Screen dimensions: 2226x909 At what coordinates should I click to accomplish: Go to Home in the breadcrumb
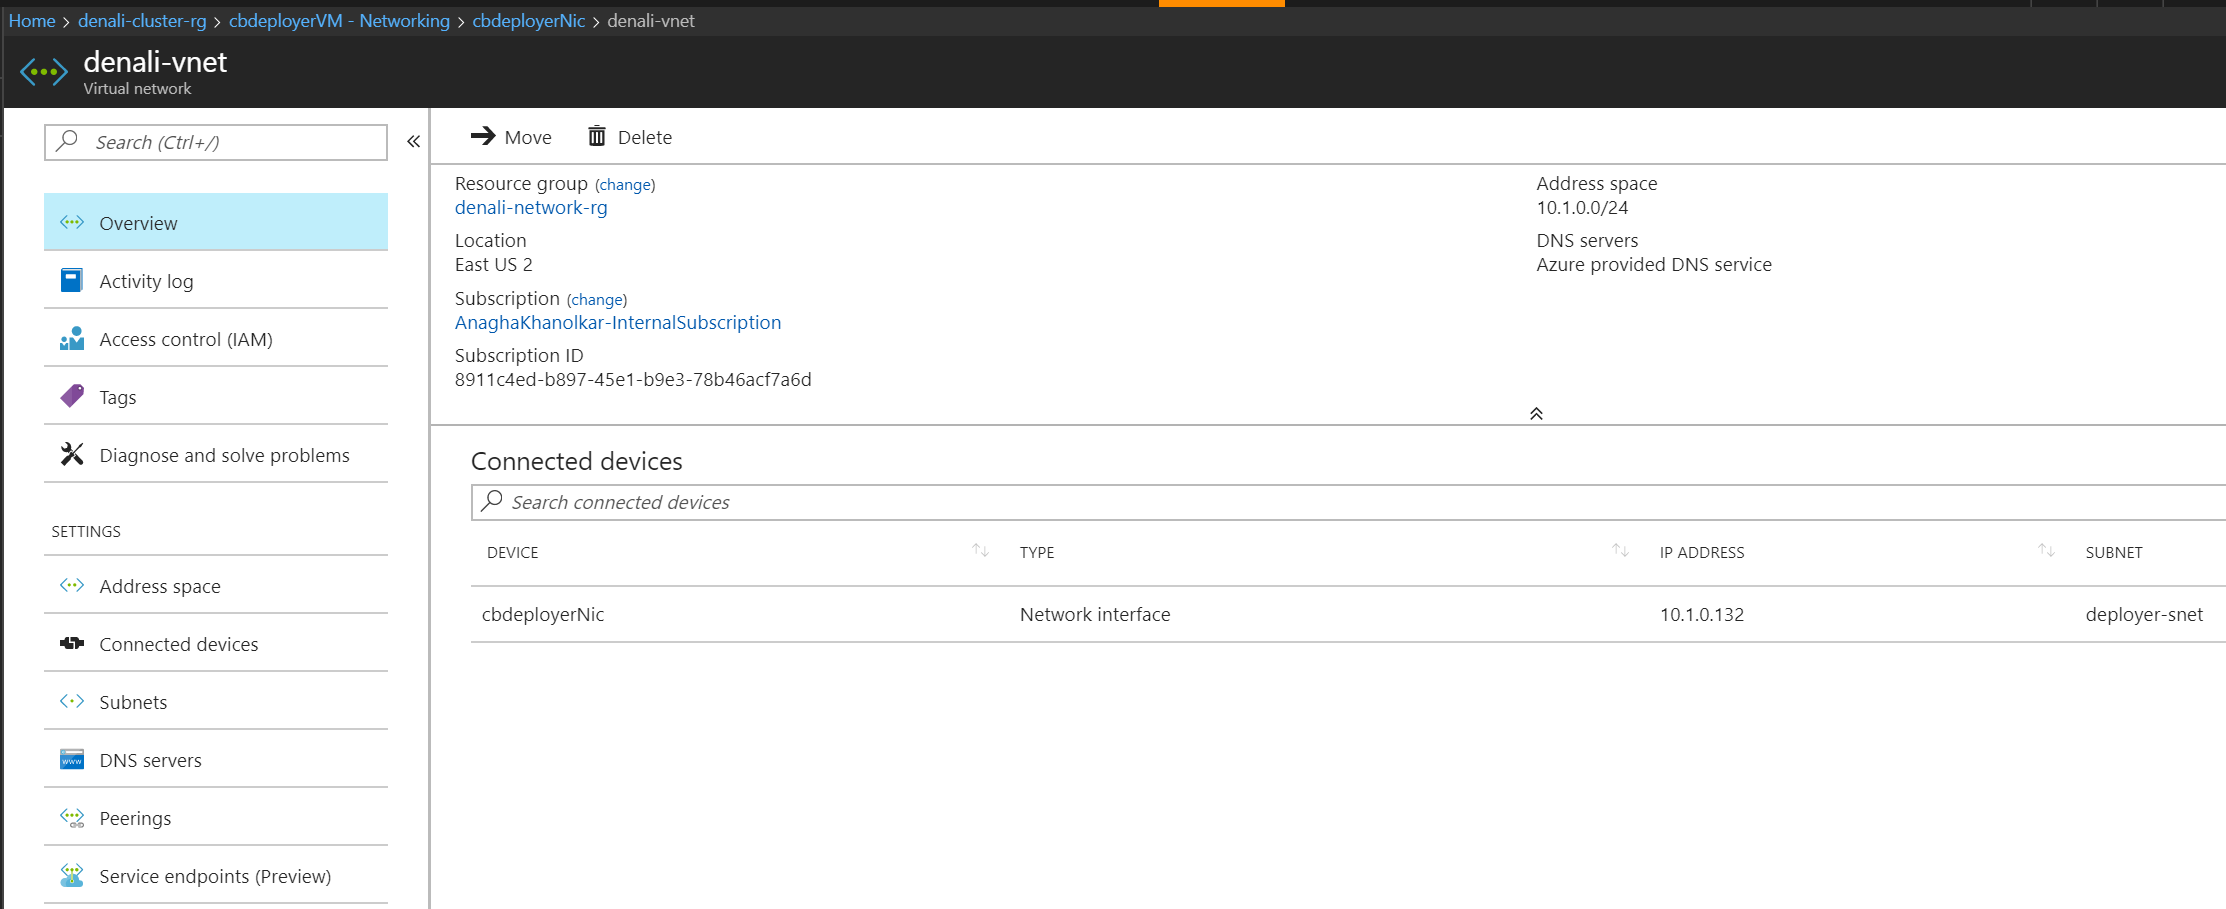point(32,21)
